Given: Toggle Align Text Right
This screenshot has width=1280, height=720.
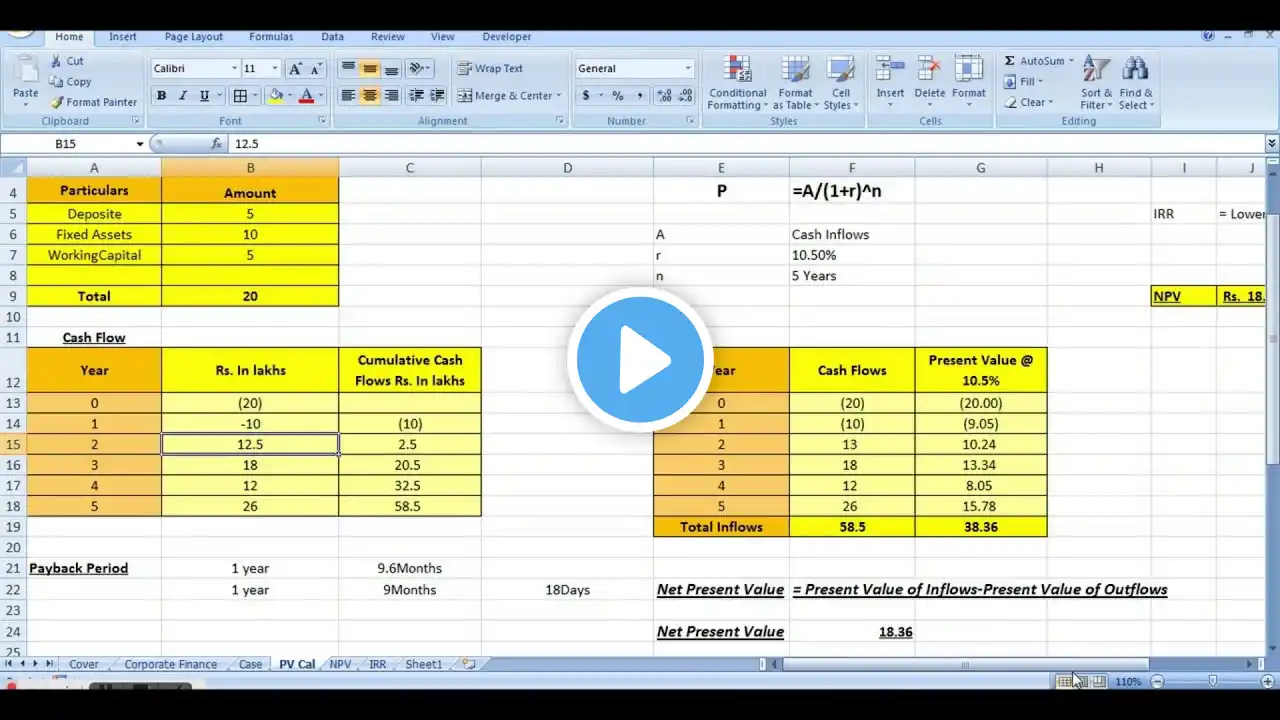Looking at the screenshot, I should click(x=392, y=96).
